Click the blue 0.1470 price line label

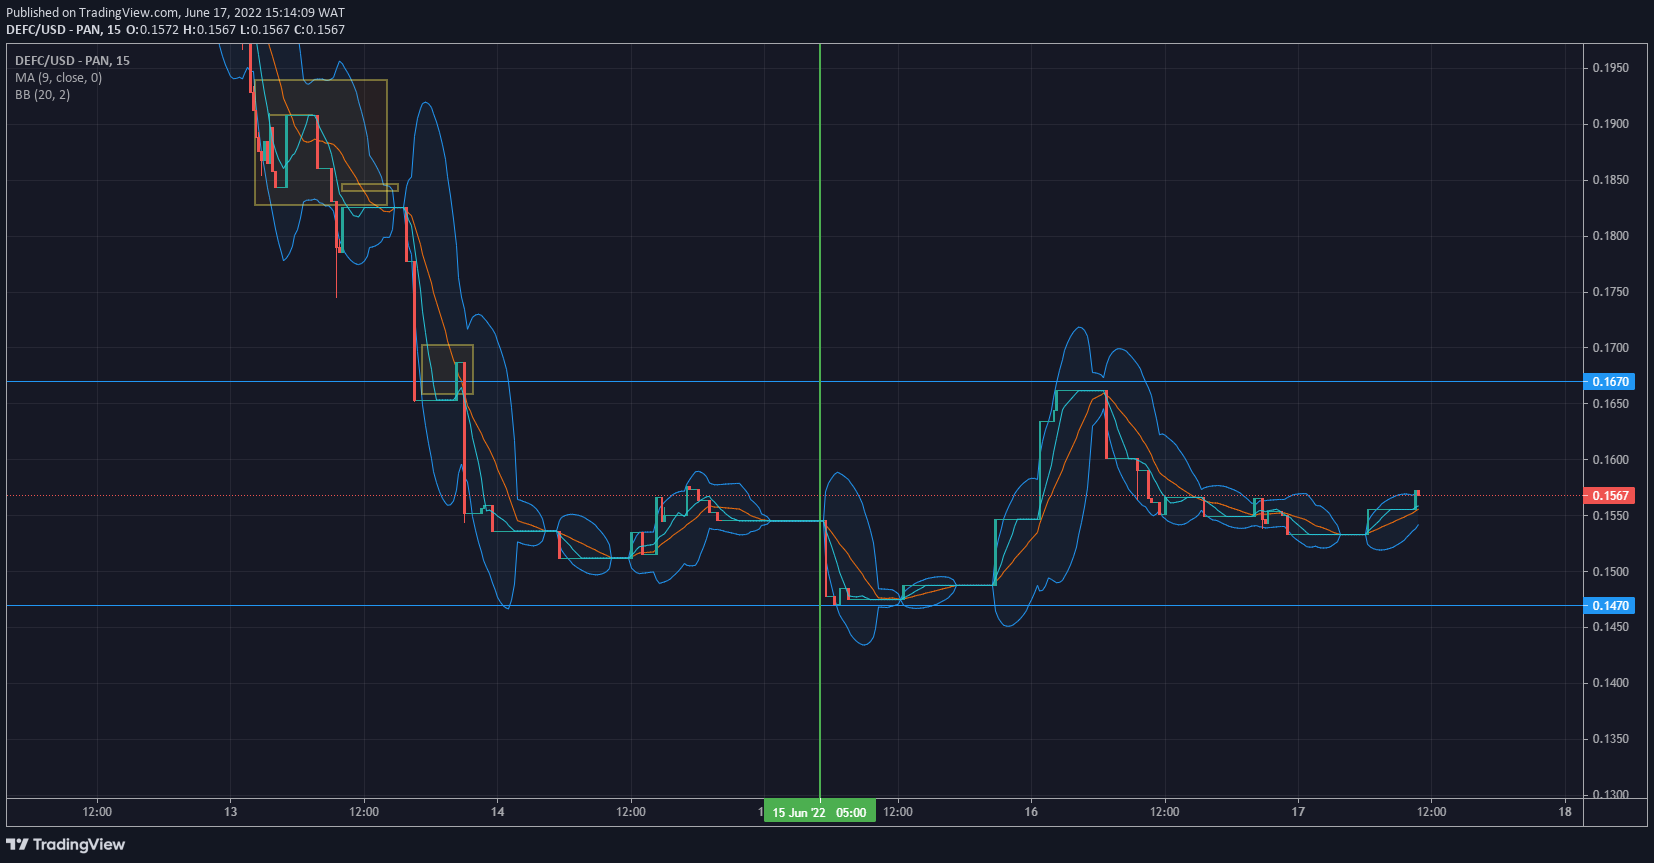coord(1610,606)
